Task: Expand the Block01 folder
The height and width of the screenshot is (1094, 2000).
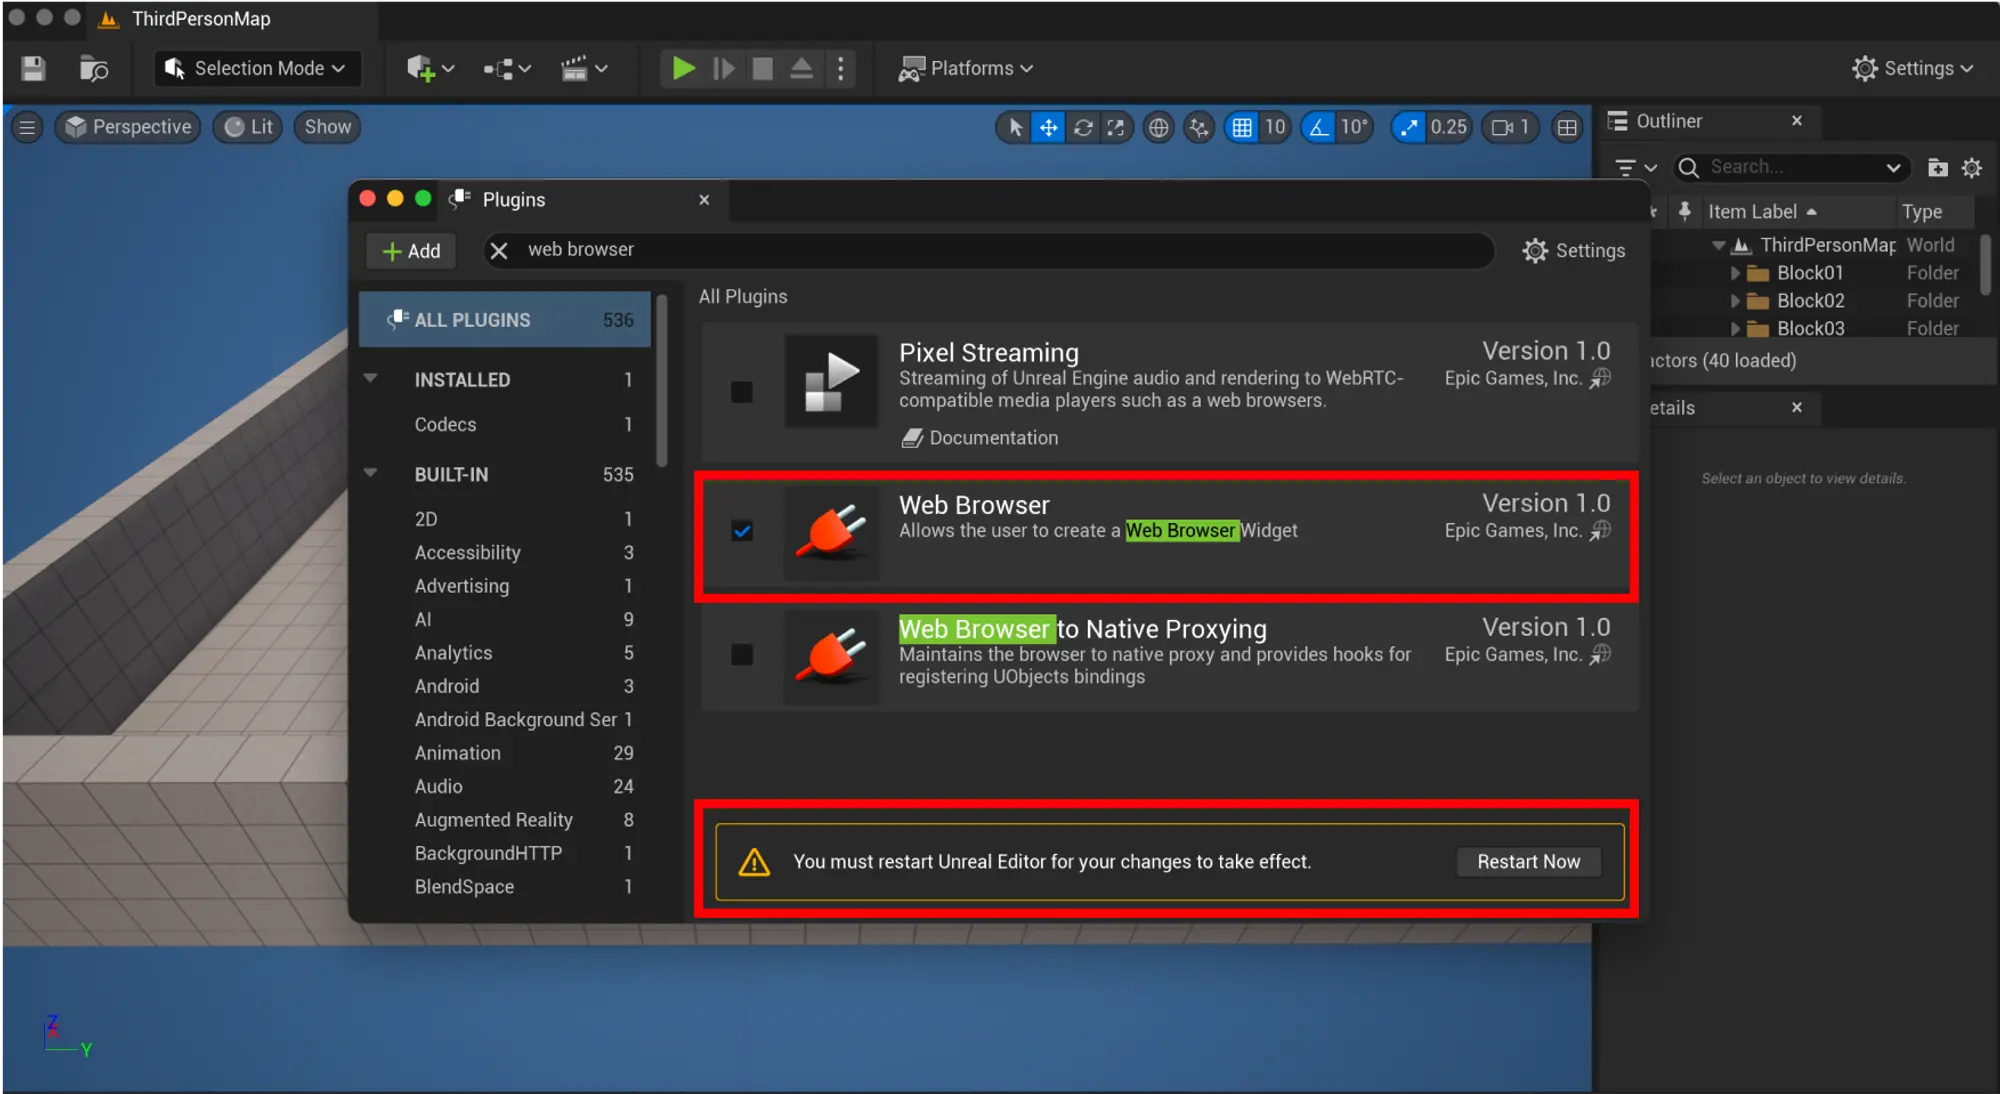Action: point(1735,273)
